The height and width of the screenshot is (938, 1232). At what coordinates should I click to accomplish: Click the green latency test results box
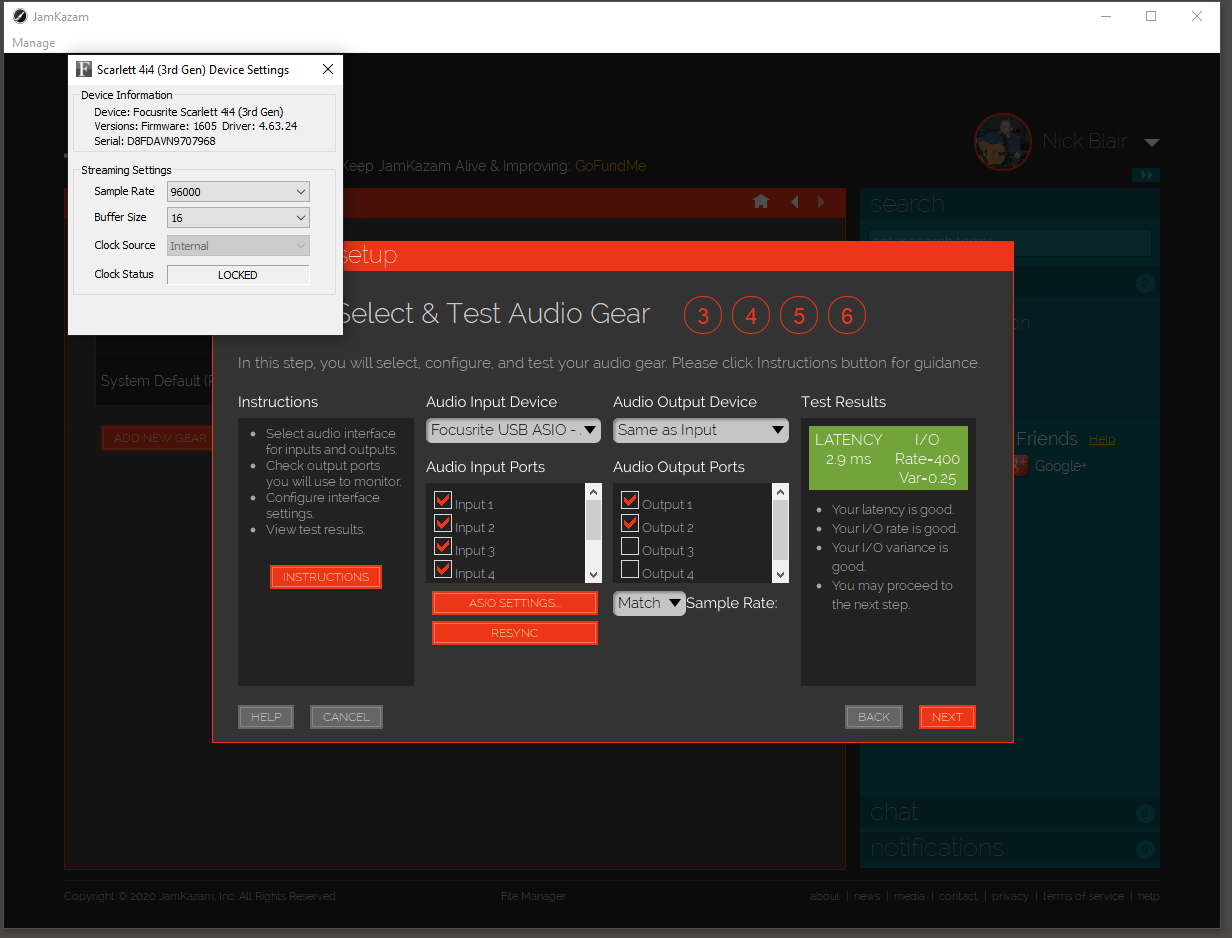888,458
